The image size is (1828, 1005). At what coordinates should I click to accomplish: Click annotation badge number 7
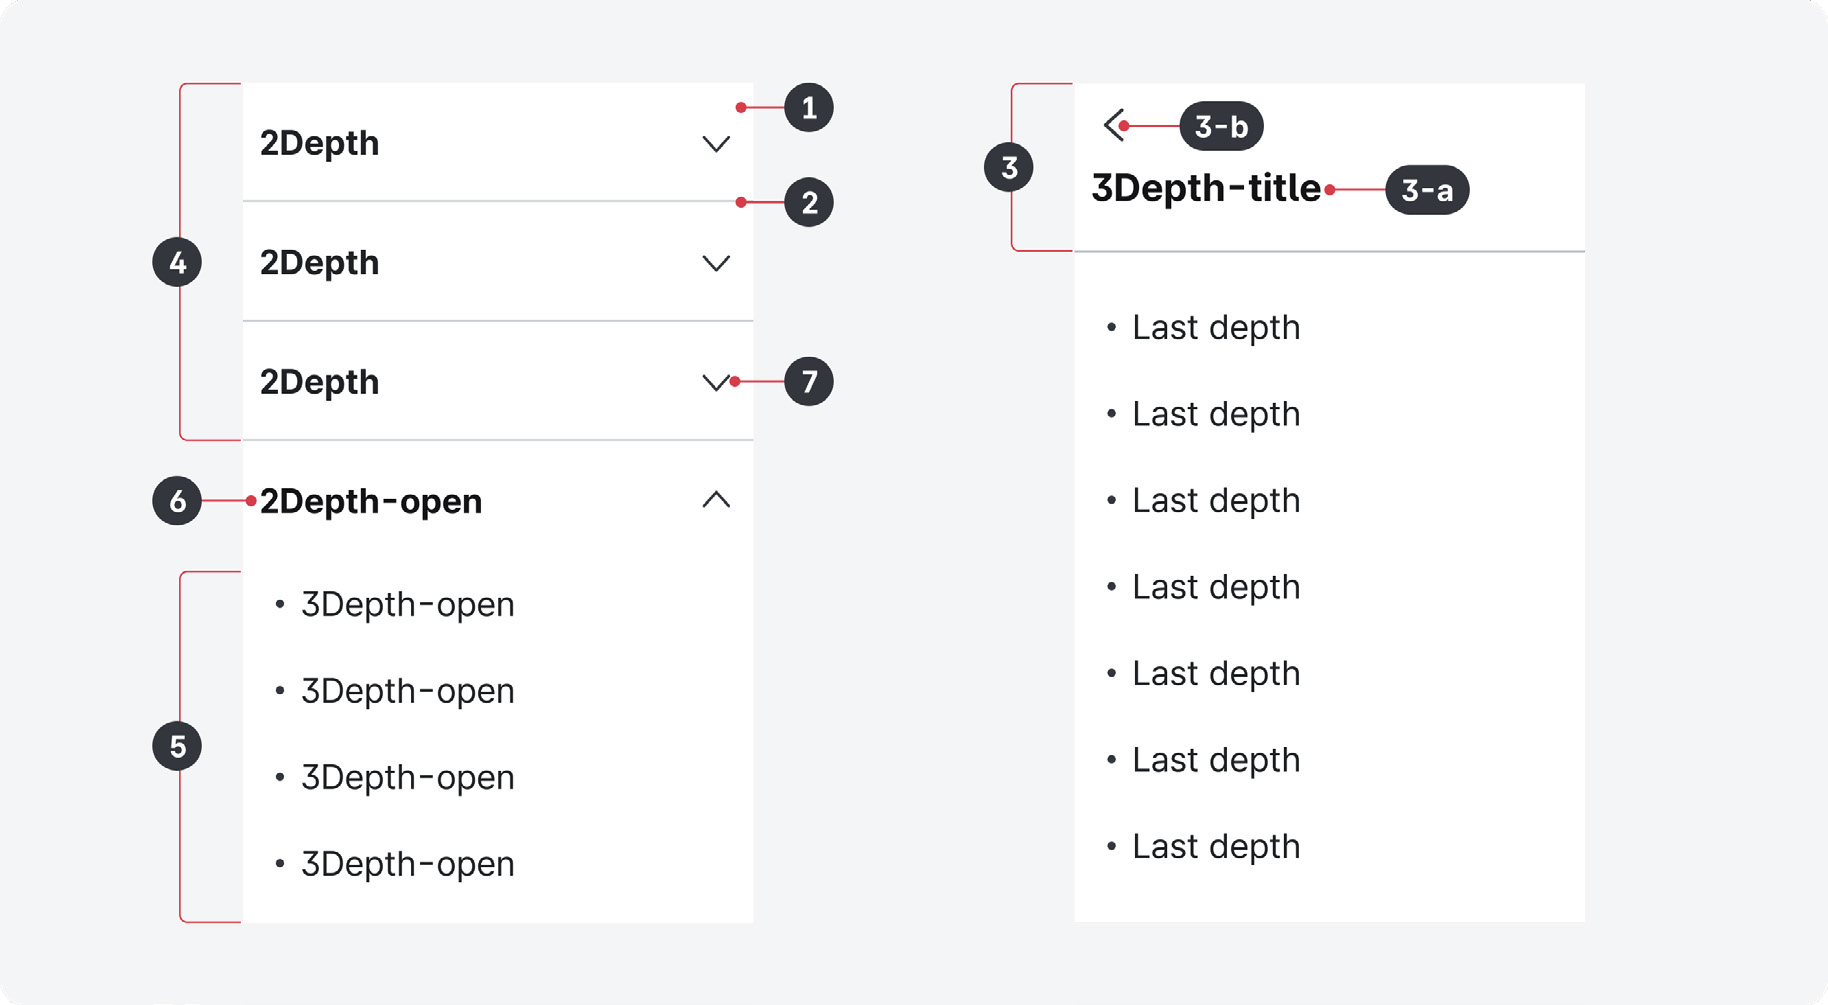click(x=809, y=381)
